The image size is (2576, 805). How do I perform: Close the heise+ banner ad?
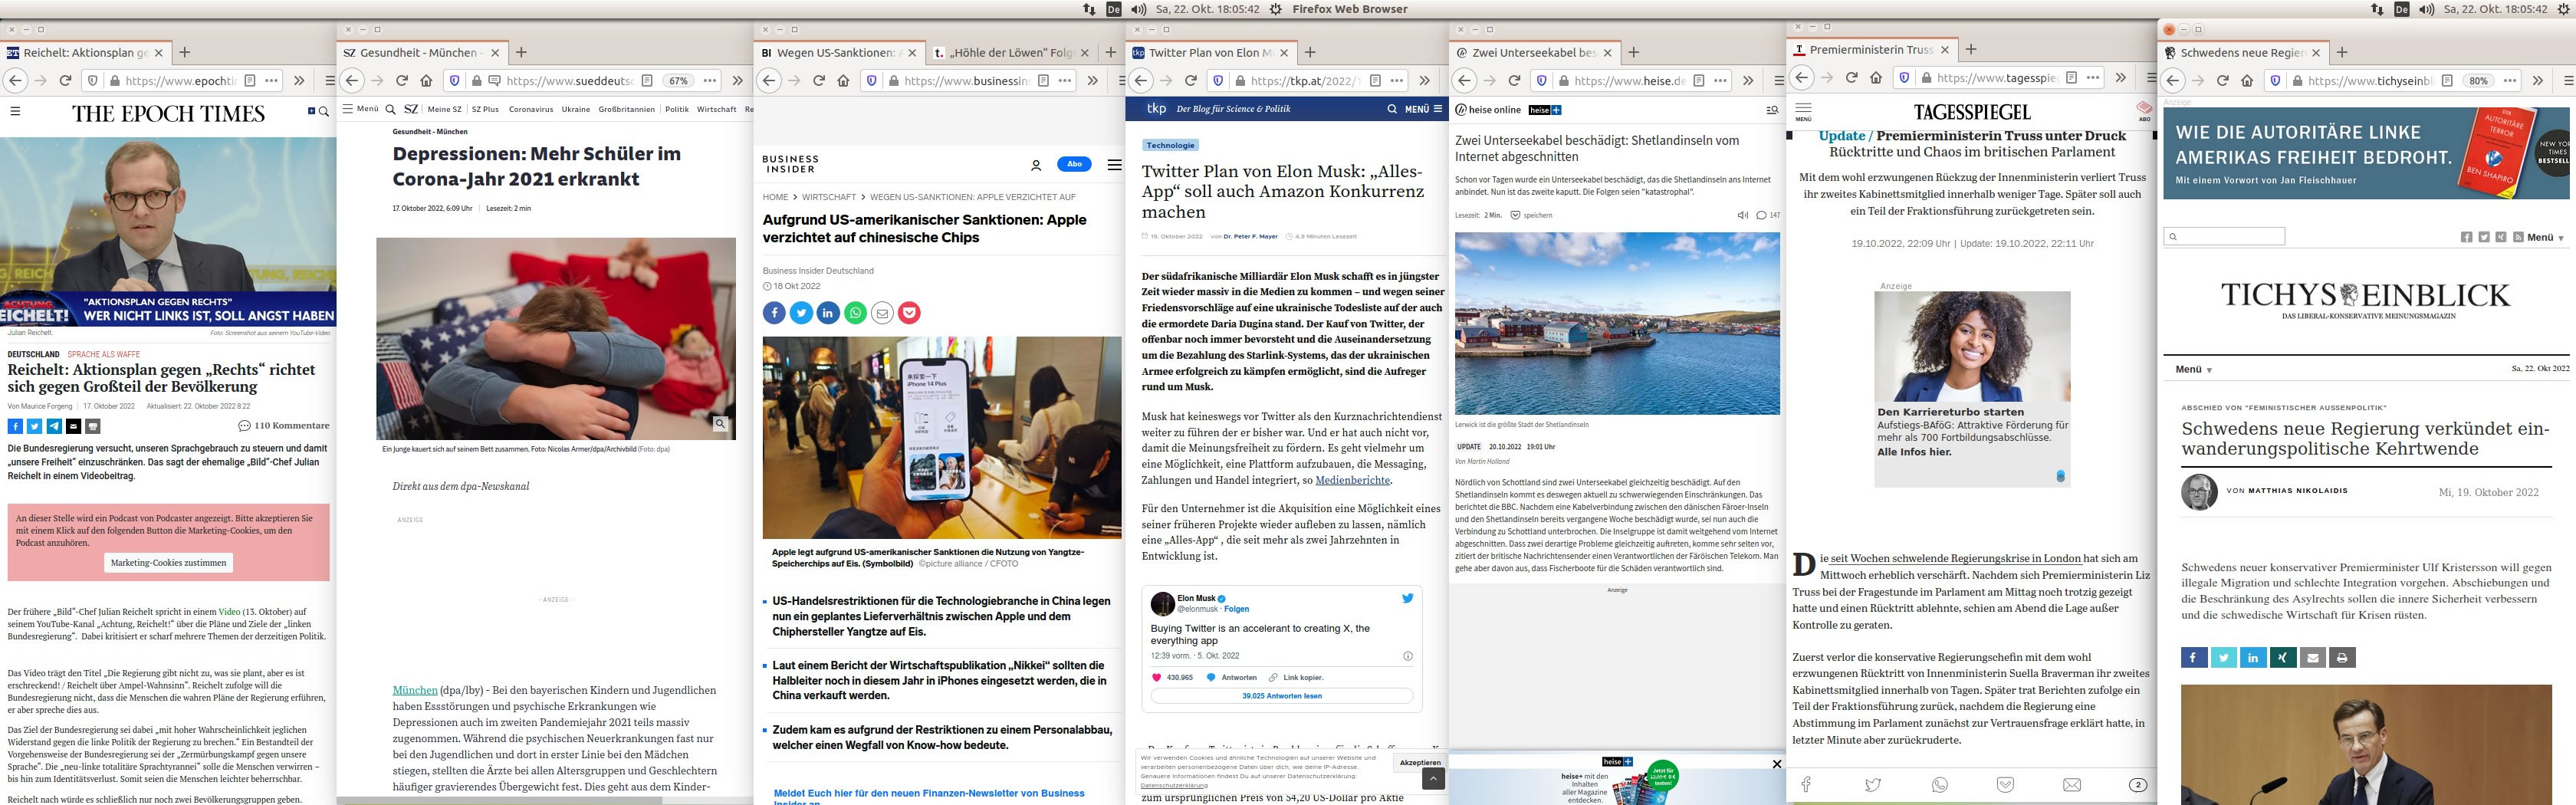point(1777,764)
